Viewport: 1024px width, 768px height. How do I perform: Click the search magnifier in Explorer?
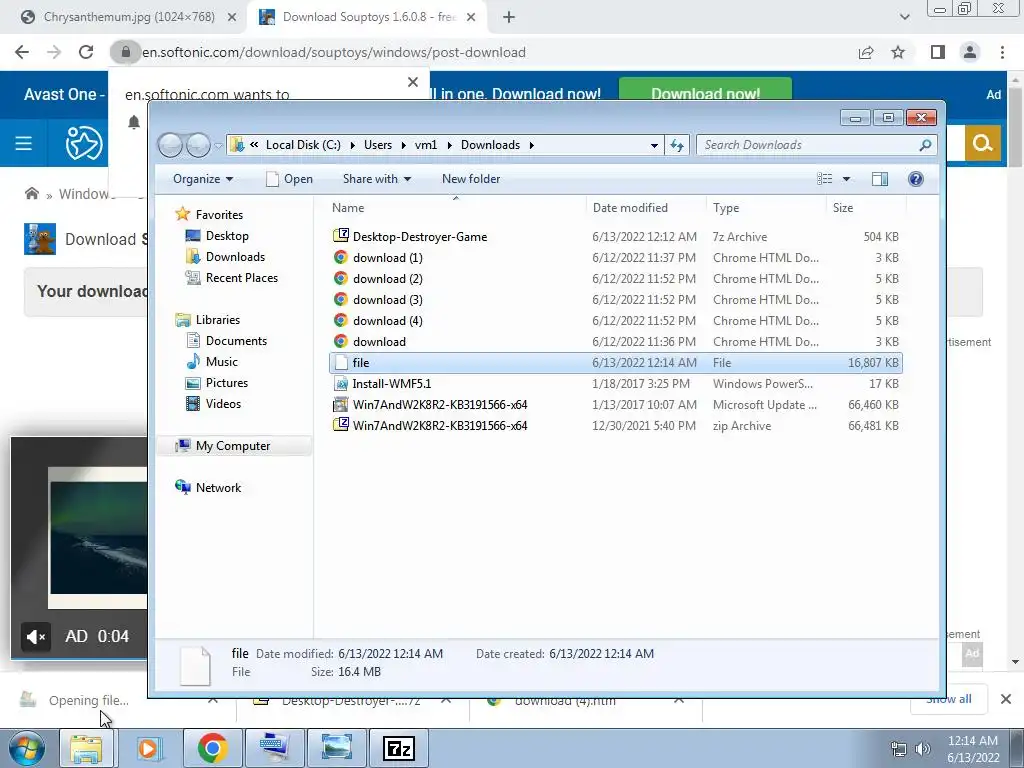925,145
